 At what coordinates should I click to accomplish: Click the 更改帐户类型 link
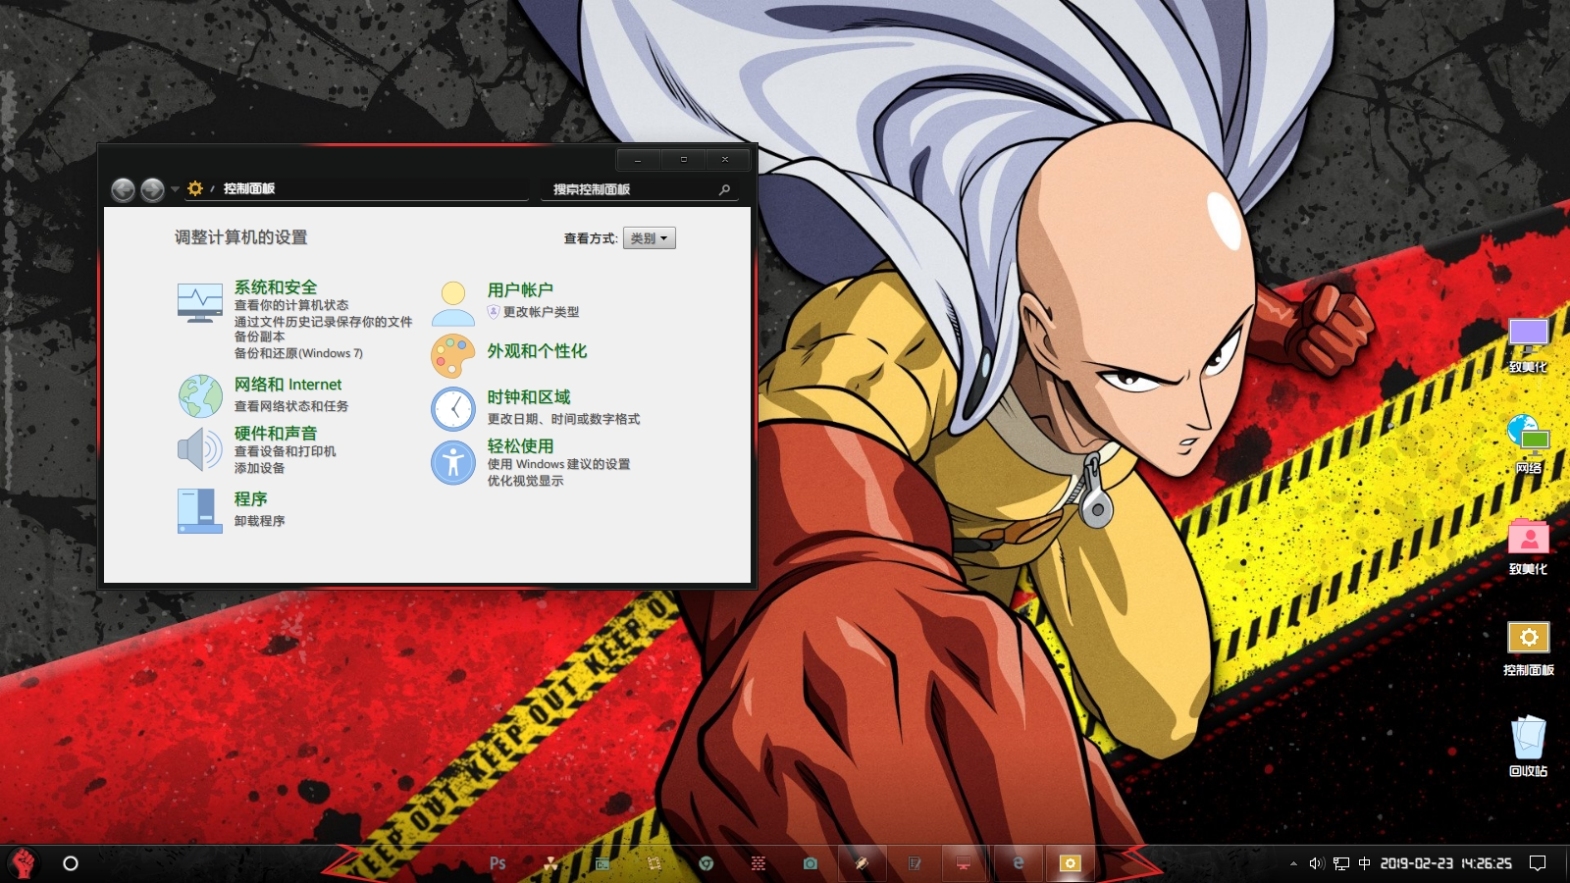pos(541,312)
